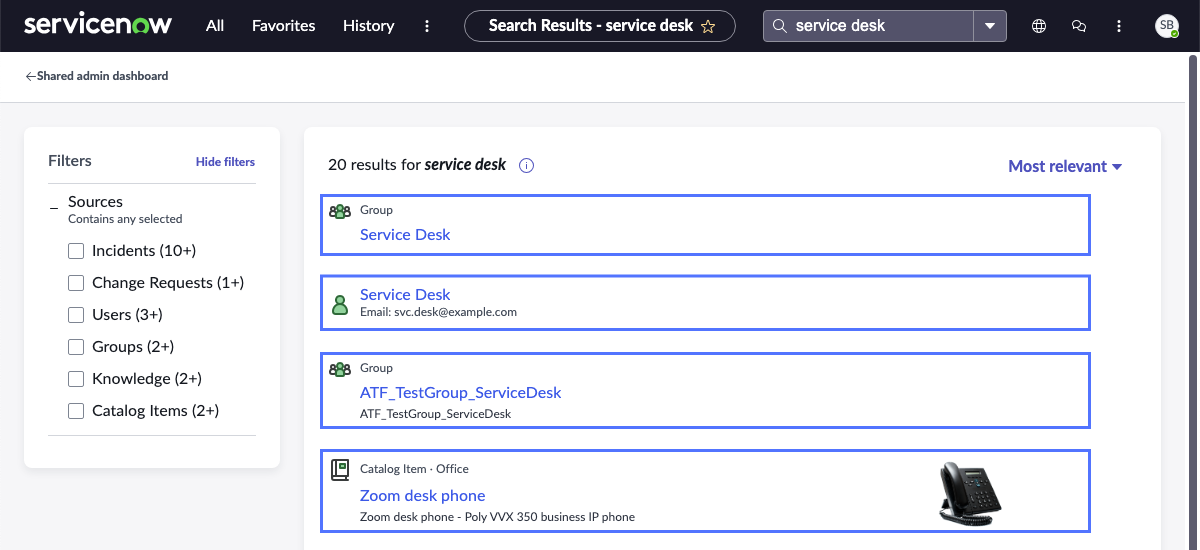1200x550 pixels.
Task: Check the Incidents (10+) filter
Action: [x=76, y=251]
